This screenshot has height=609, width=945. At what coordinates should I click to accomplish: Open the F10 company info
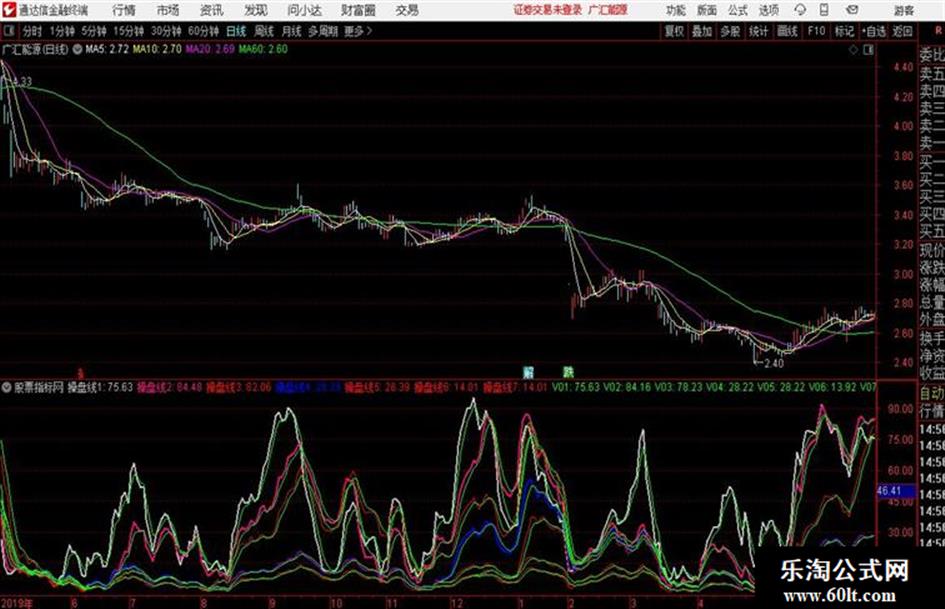pos(816,31)
